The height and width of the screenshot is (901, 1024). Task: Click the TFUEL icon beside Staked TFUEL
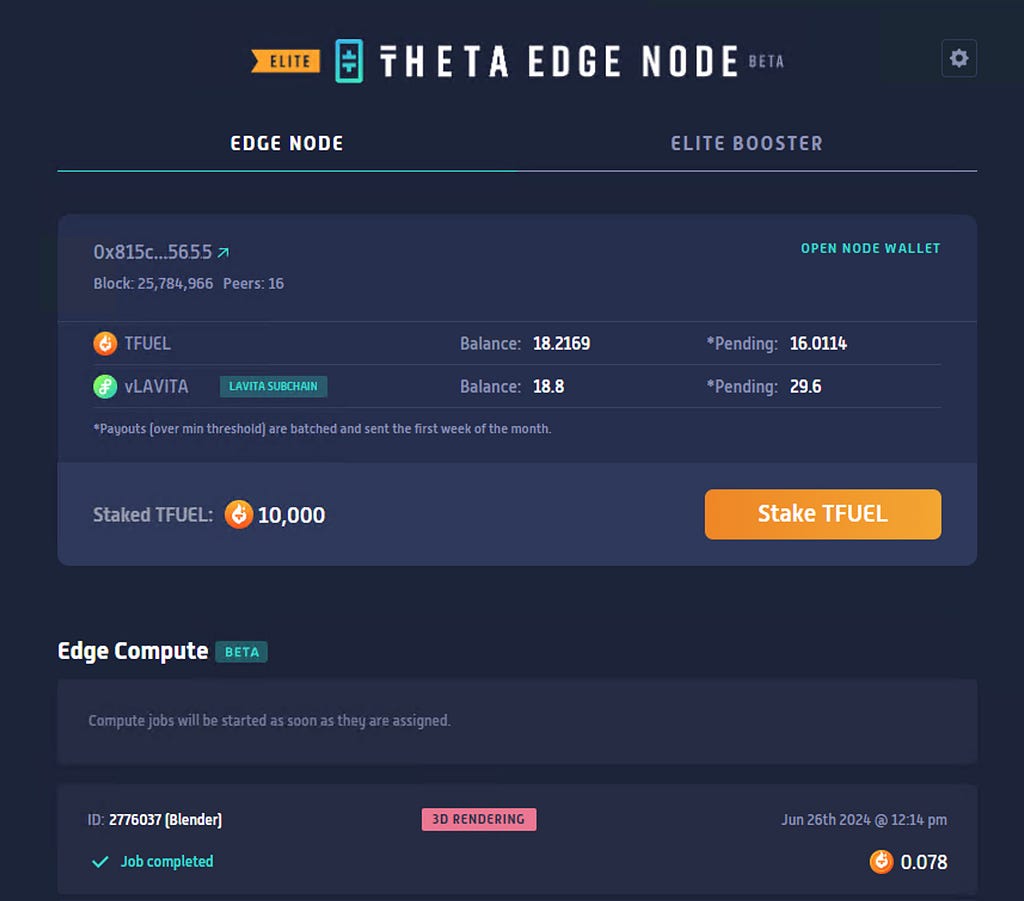click(240, 515)
